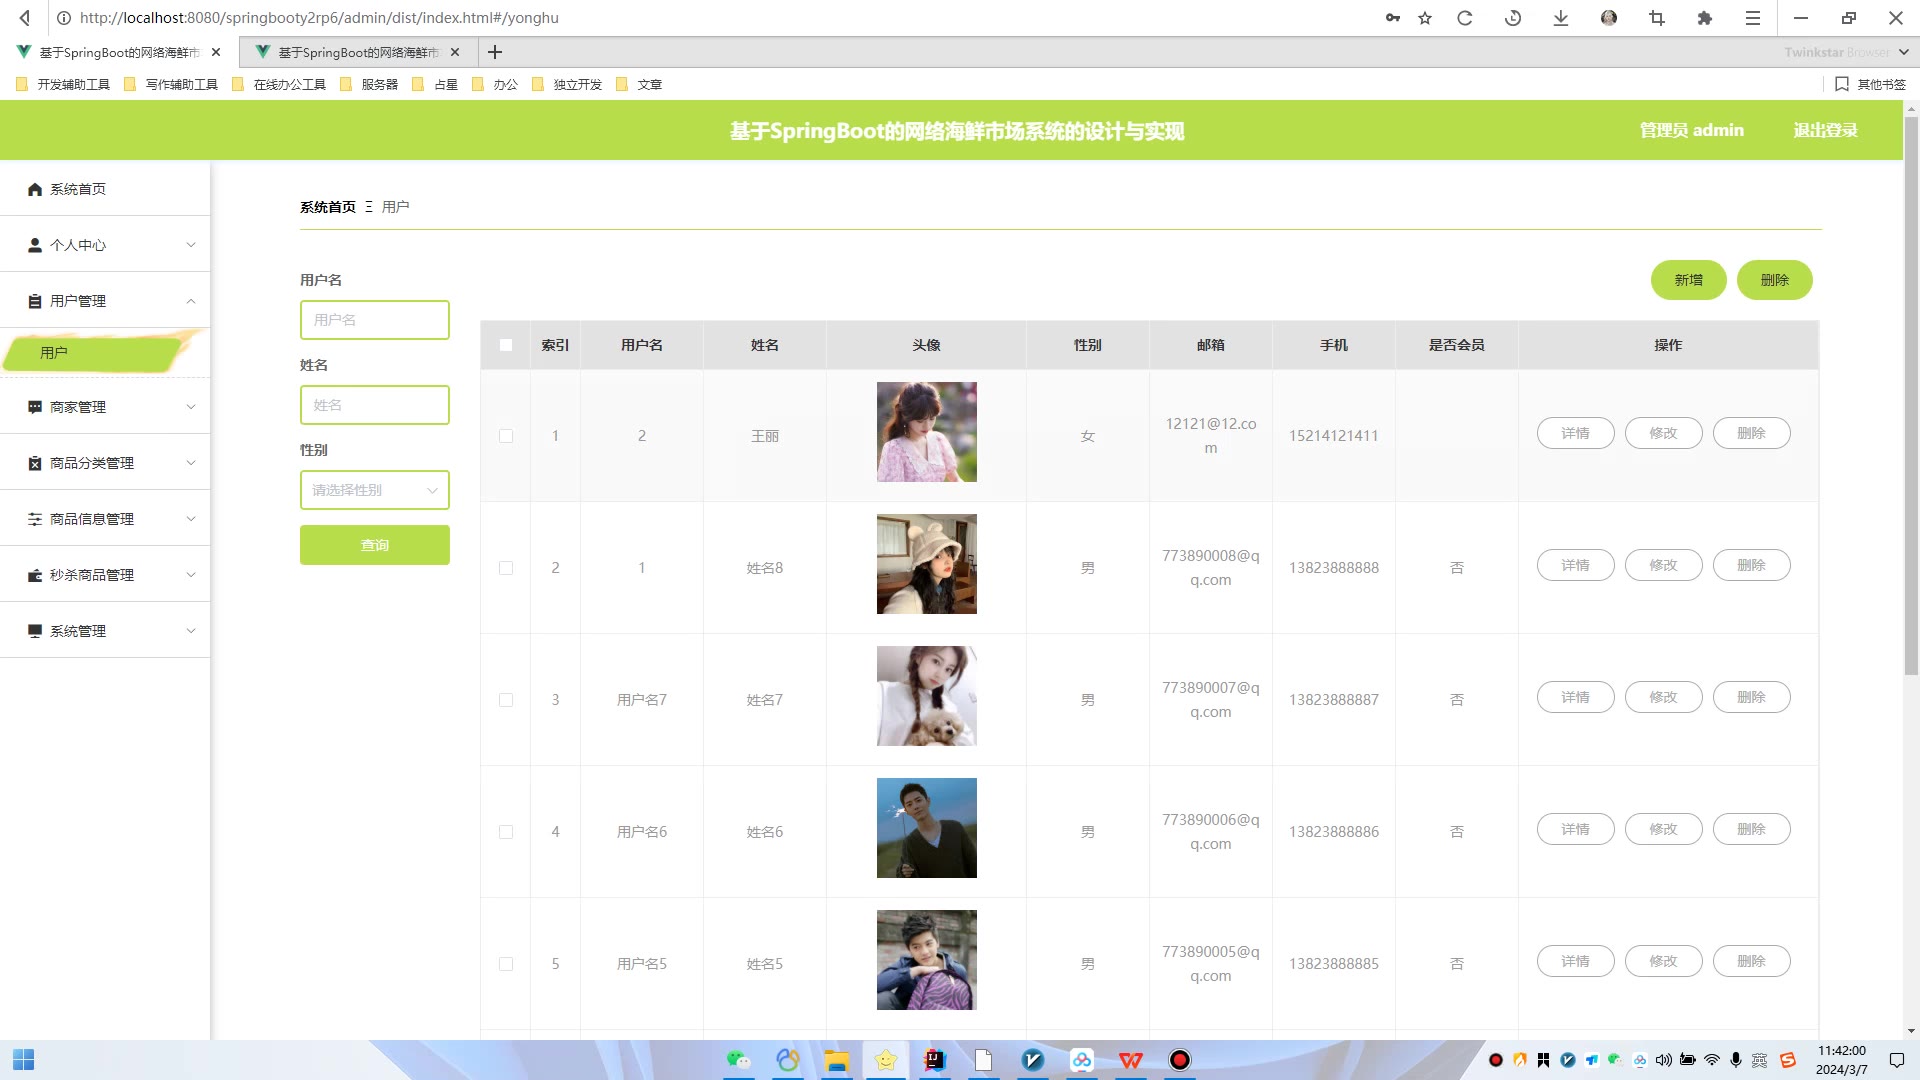
Task: Open the 请选择性别 gender dropdown
Action: pyautogui.click(x=375, y=490)
